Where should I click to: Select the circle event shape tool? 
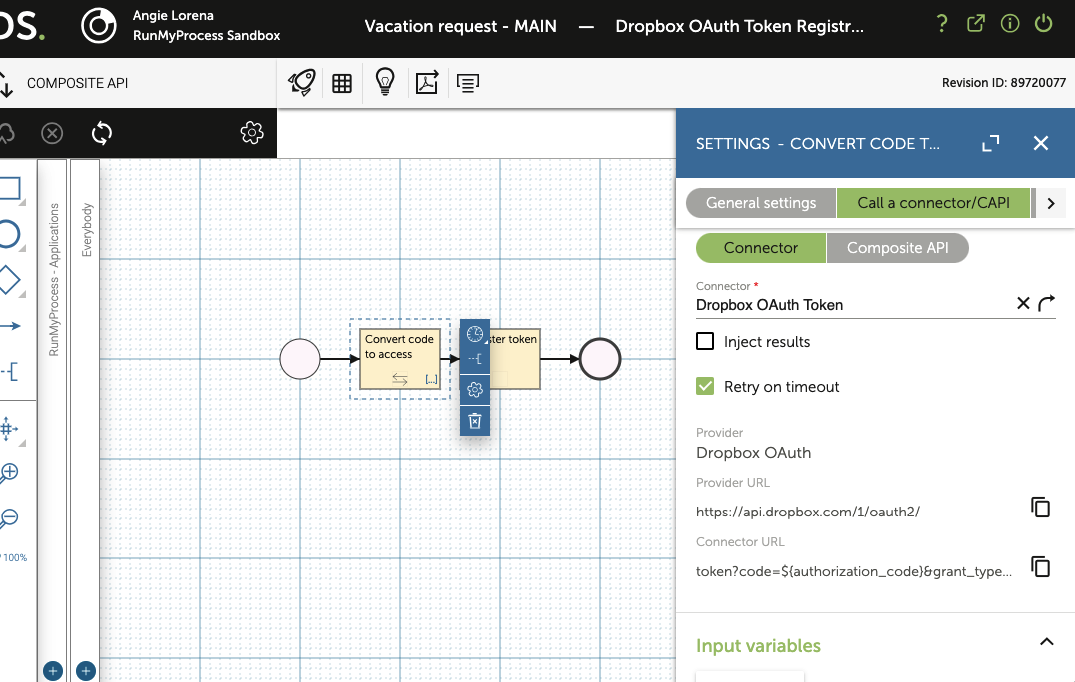[x=8, y=234]
